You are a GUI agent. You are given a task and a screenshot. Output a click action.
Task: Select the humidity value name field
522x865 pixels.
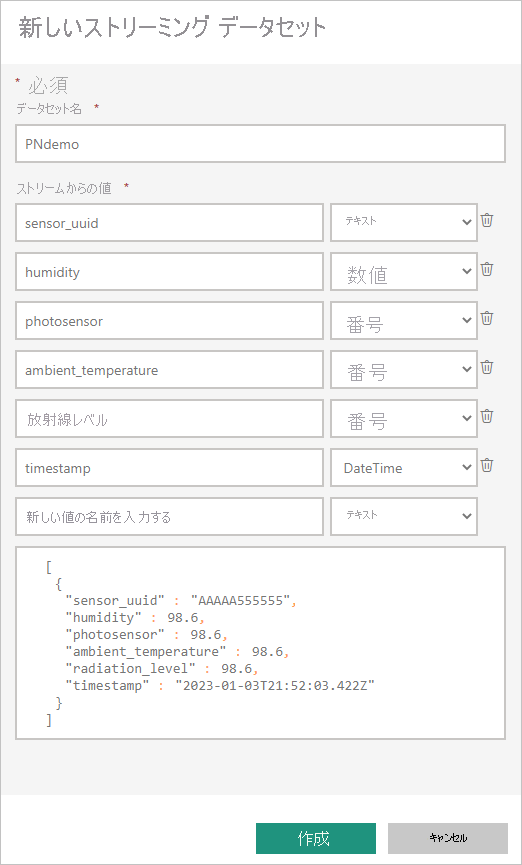[x=169, y=271]
